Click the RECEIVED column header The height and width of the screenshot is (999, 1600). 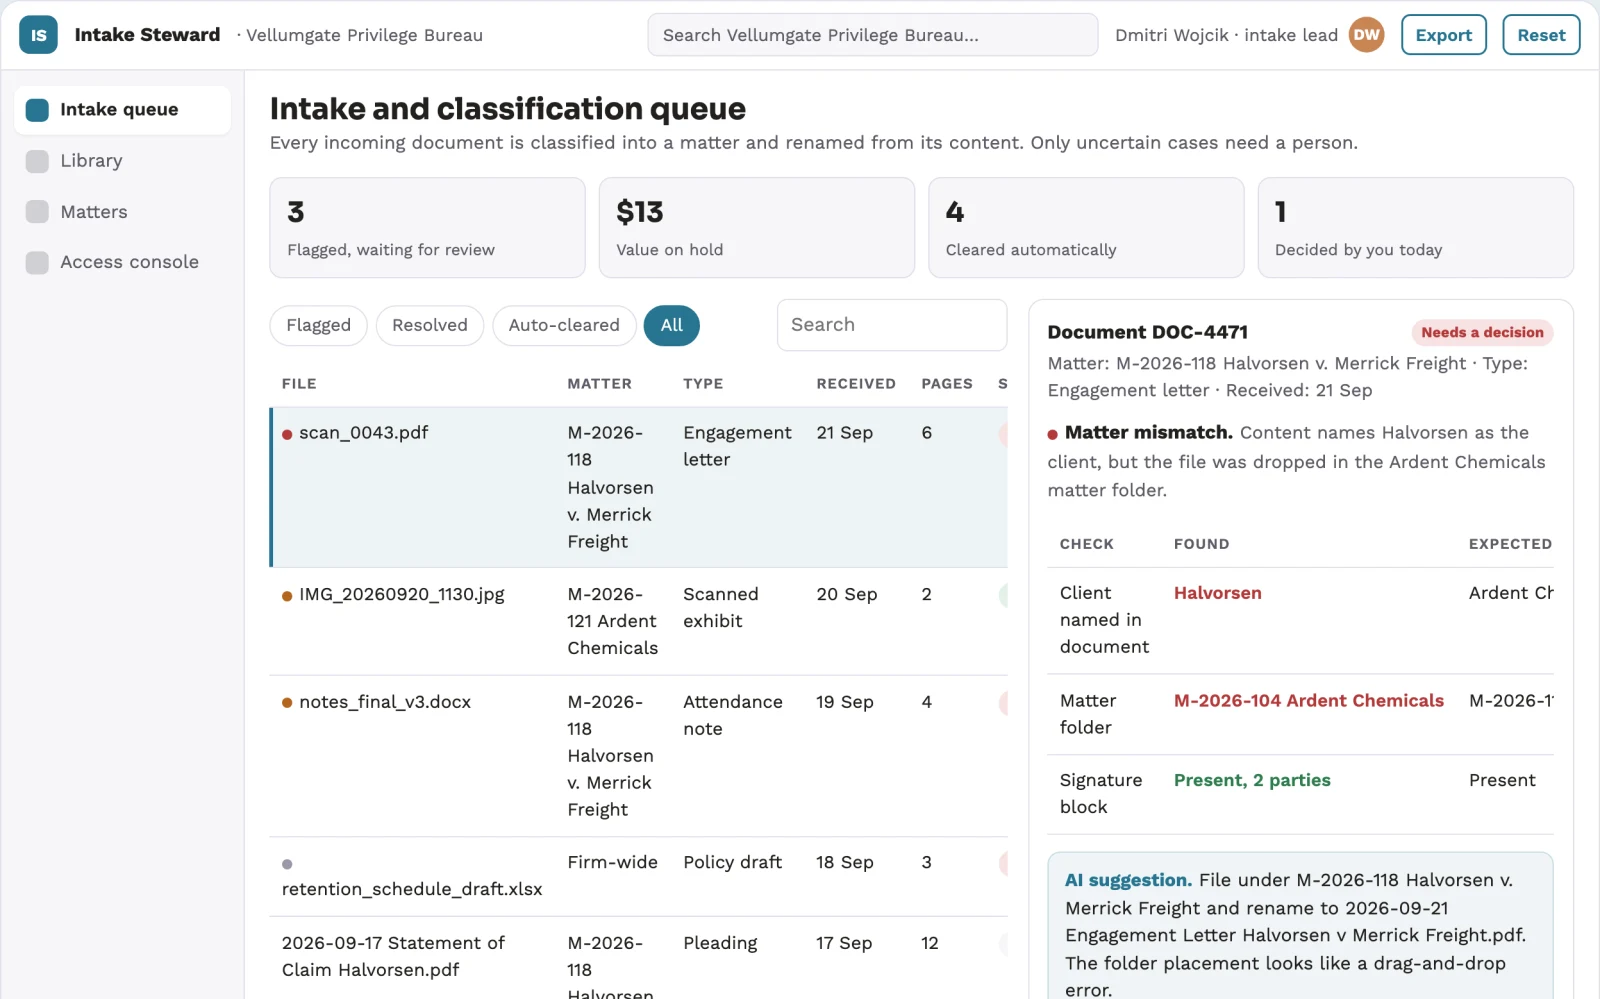(x=856, y=384)
